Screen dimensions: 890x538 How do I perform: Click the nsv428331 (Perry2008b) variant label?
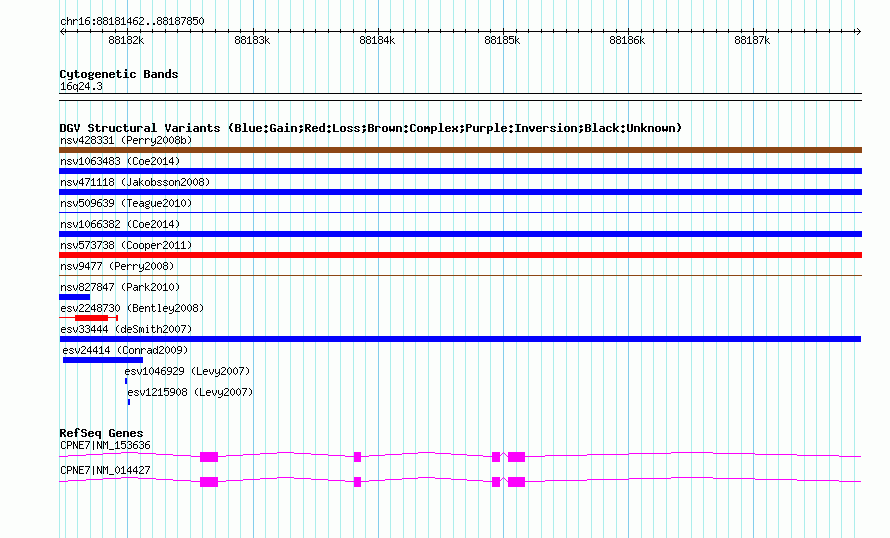point(126,140)
